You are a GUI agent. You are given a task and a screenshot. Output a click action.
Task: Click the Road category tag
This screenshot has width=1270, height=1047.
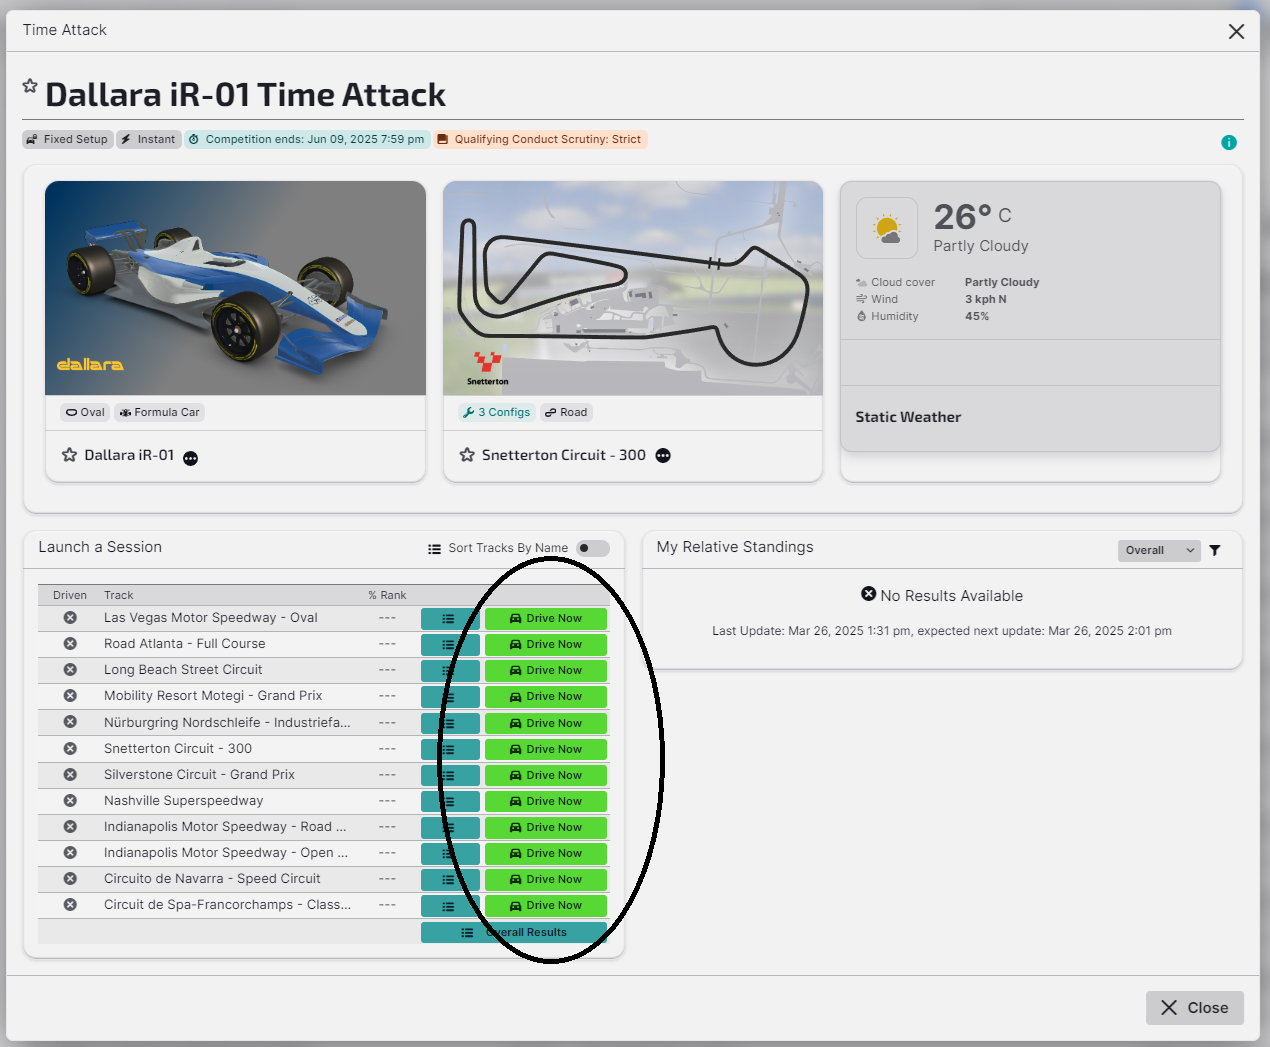[x=567, y=412]
